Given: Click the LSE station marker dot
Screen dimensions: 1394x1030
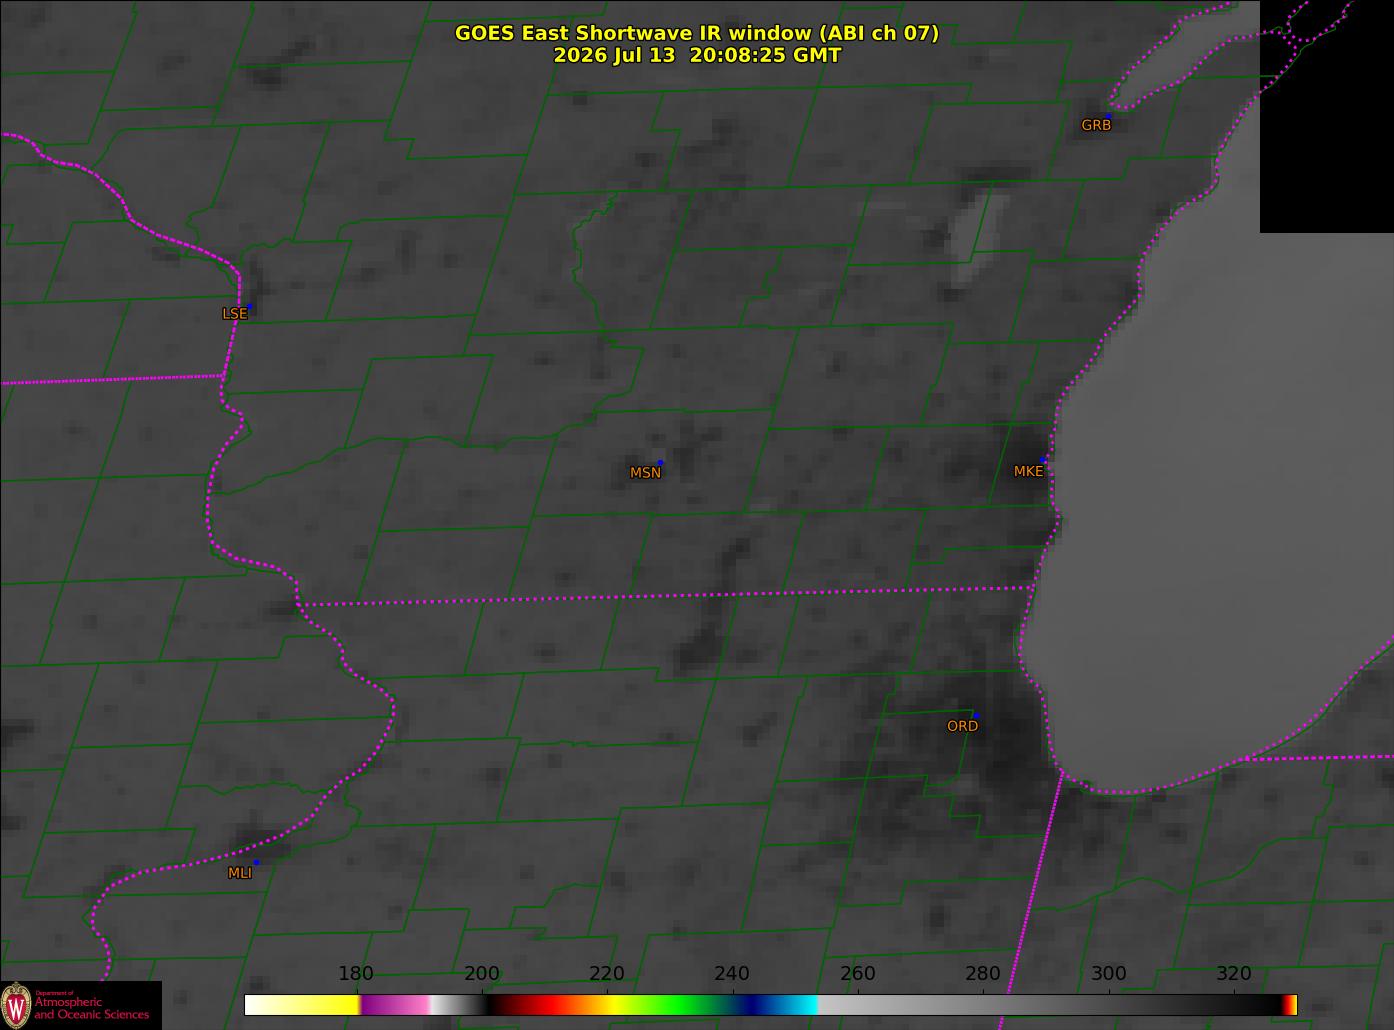Looking at the screenshot, I should 249,306.
